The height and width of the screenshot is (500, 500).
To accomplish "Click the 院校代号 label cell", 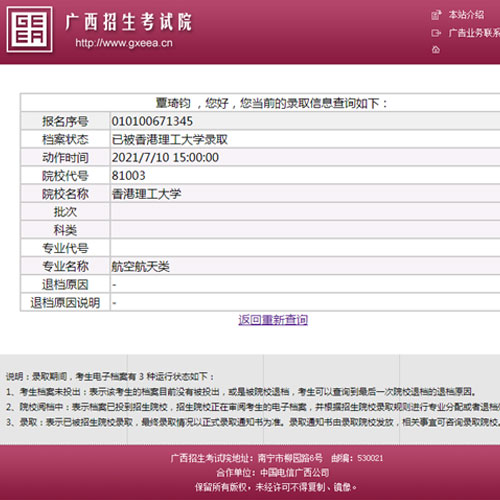I will [65, 176].
